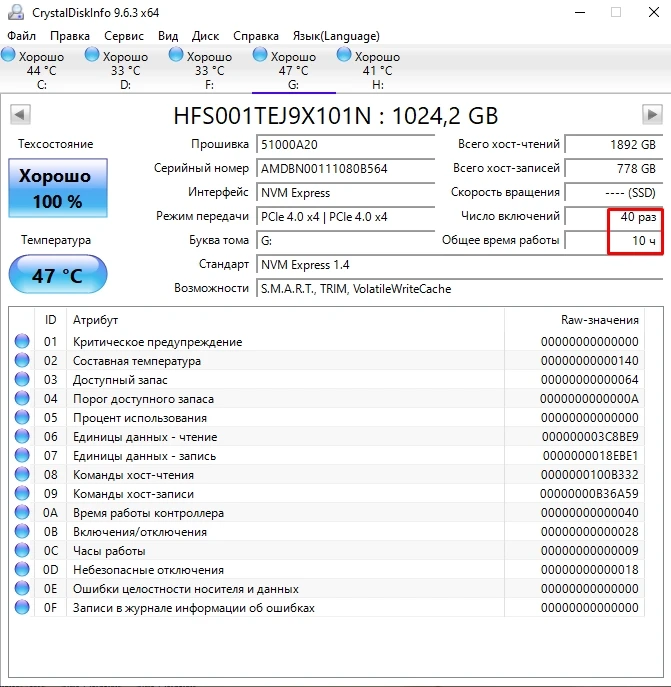The width and height of the screenshot is (671, 687).
Task: Click status orb for attribute 0F
Action: [22, 607]
